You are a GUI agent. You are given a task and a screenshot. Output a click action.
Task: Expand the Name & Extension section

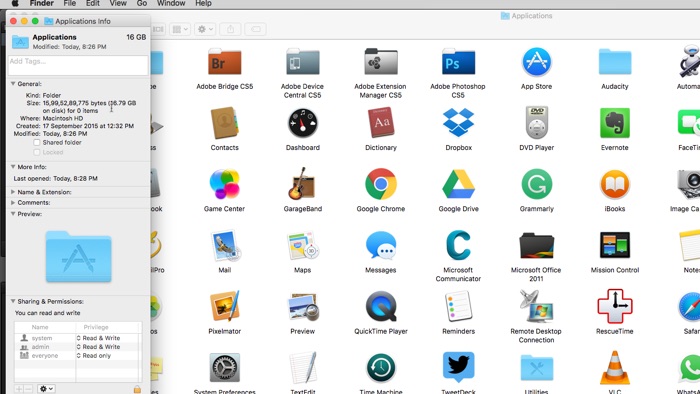13,192
